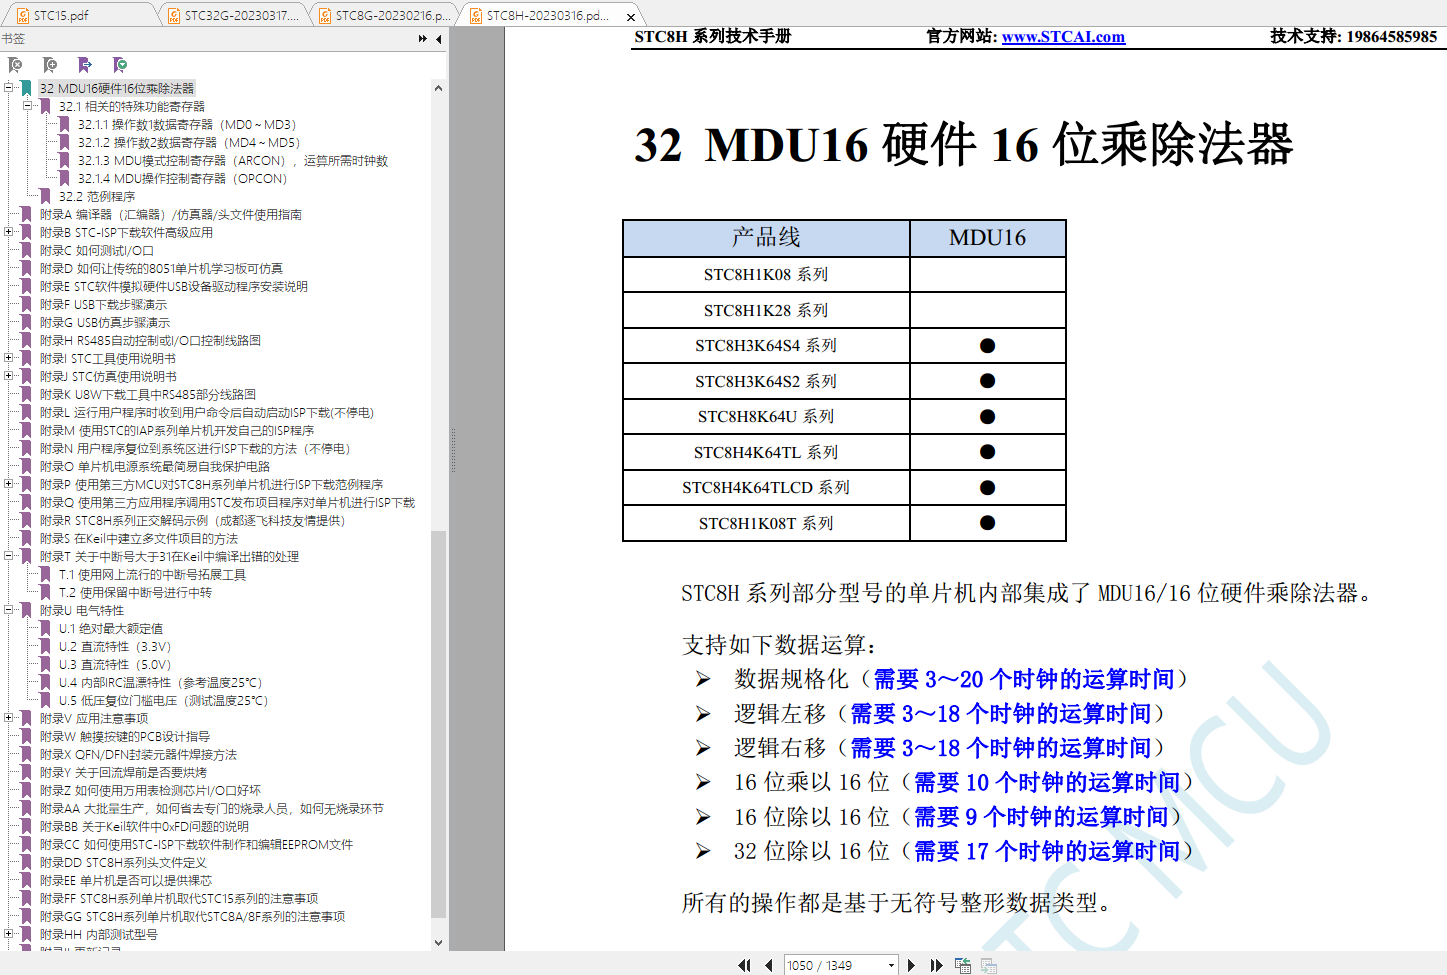
Task: Open bookmark T.2 使用保留中断号进行中转
Action: click(135, 593)
